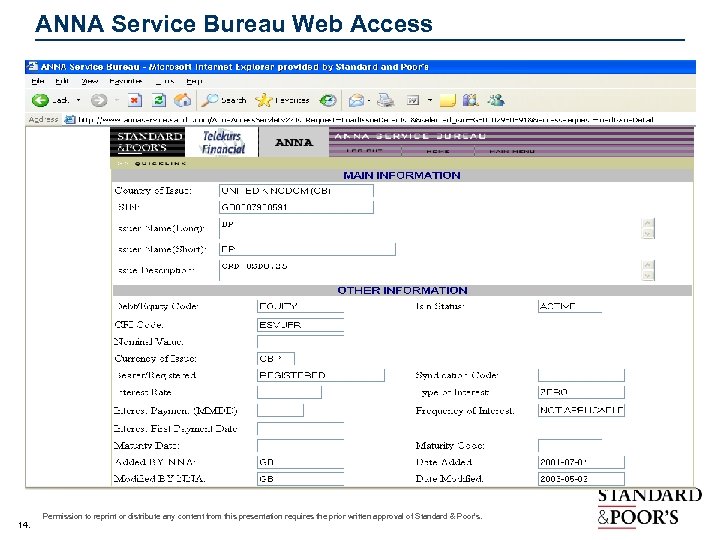Screen dimensions: 720x540
Task: Open Favorites with the star icon
Action: pyautogui.click(x=282, y=100)
